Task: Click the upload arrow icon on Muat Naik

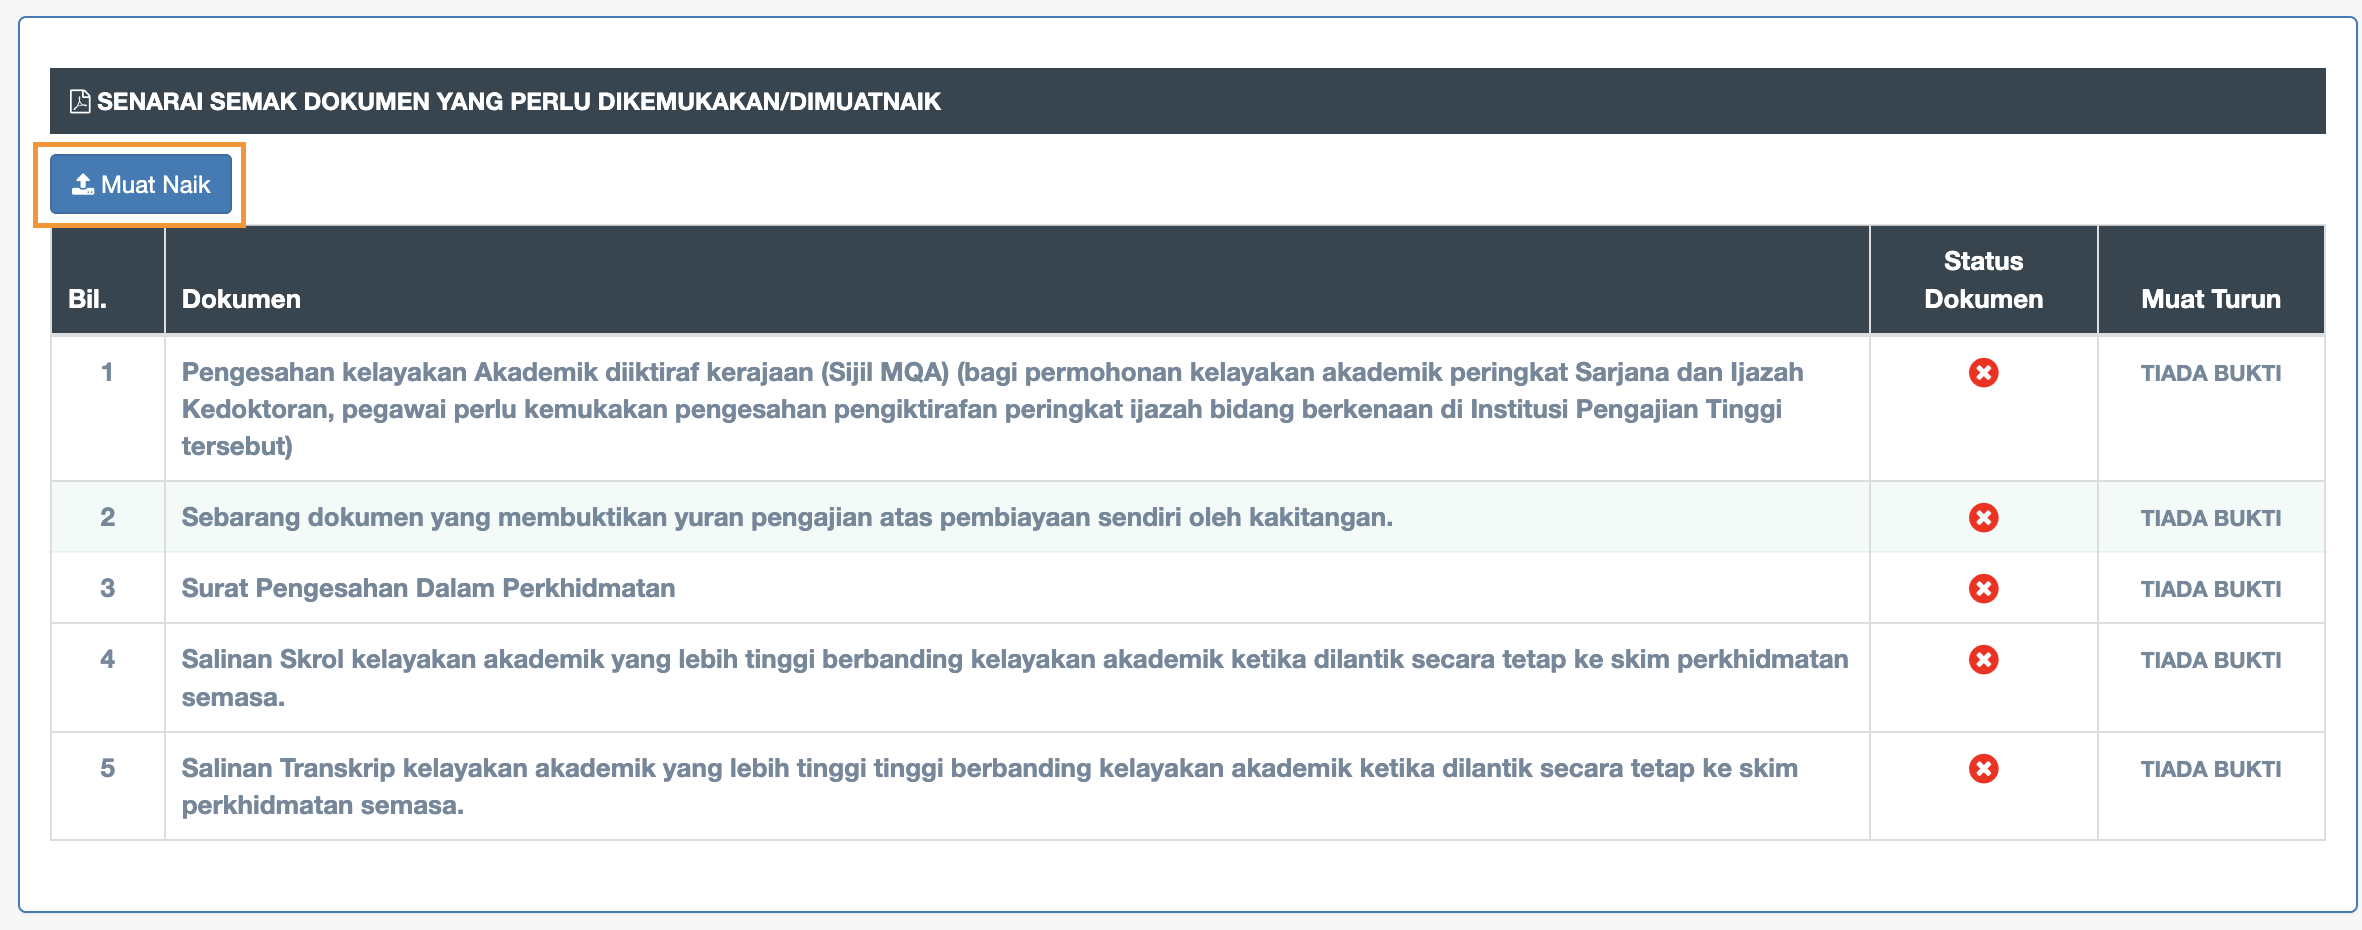Action: 83,184
